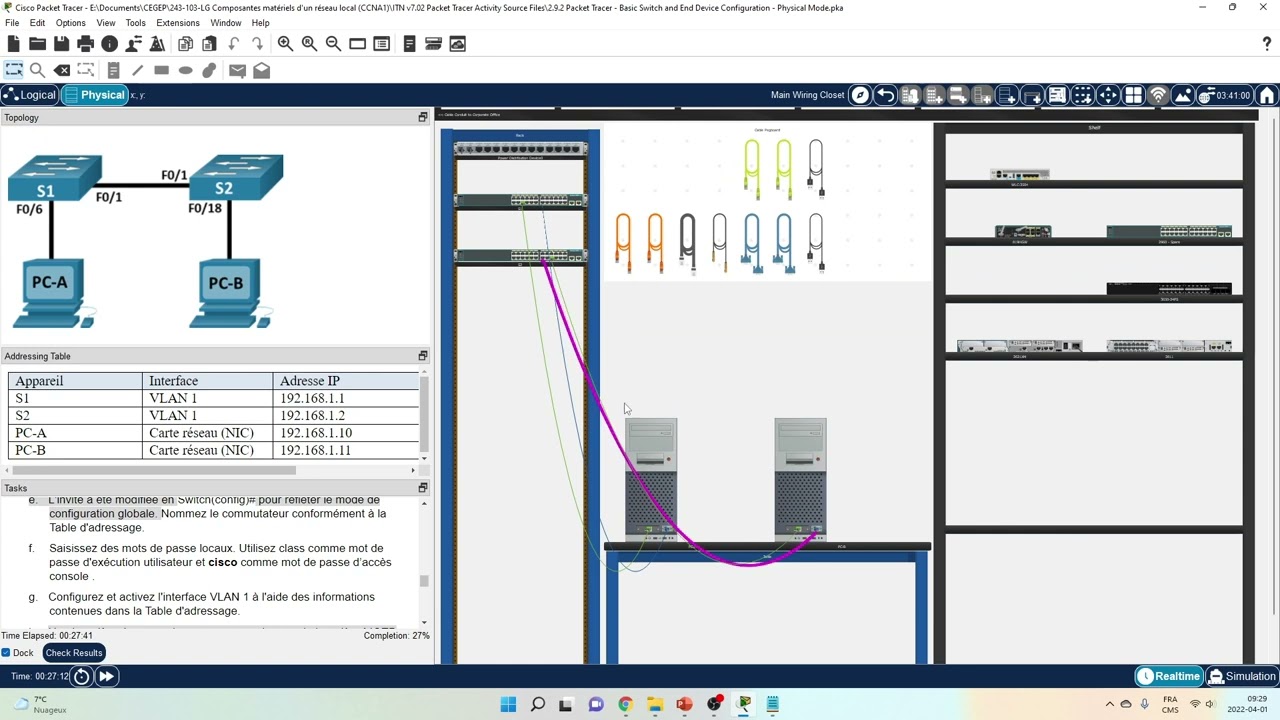Print using the printer icon

pos(85,44)
